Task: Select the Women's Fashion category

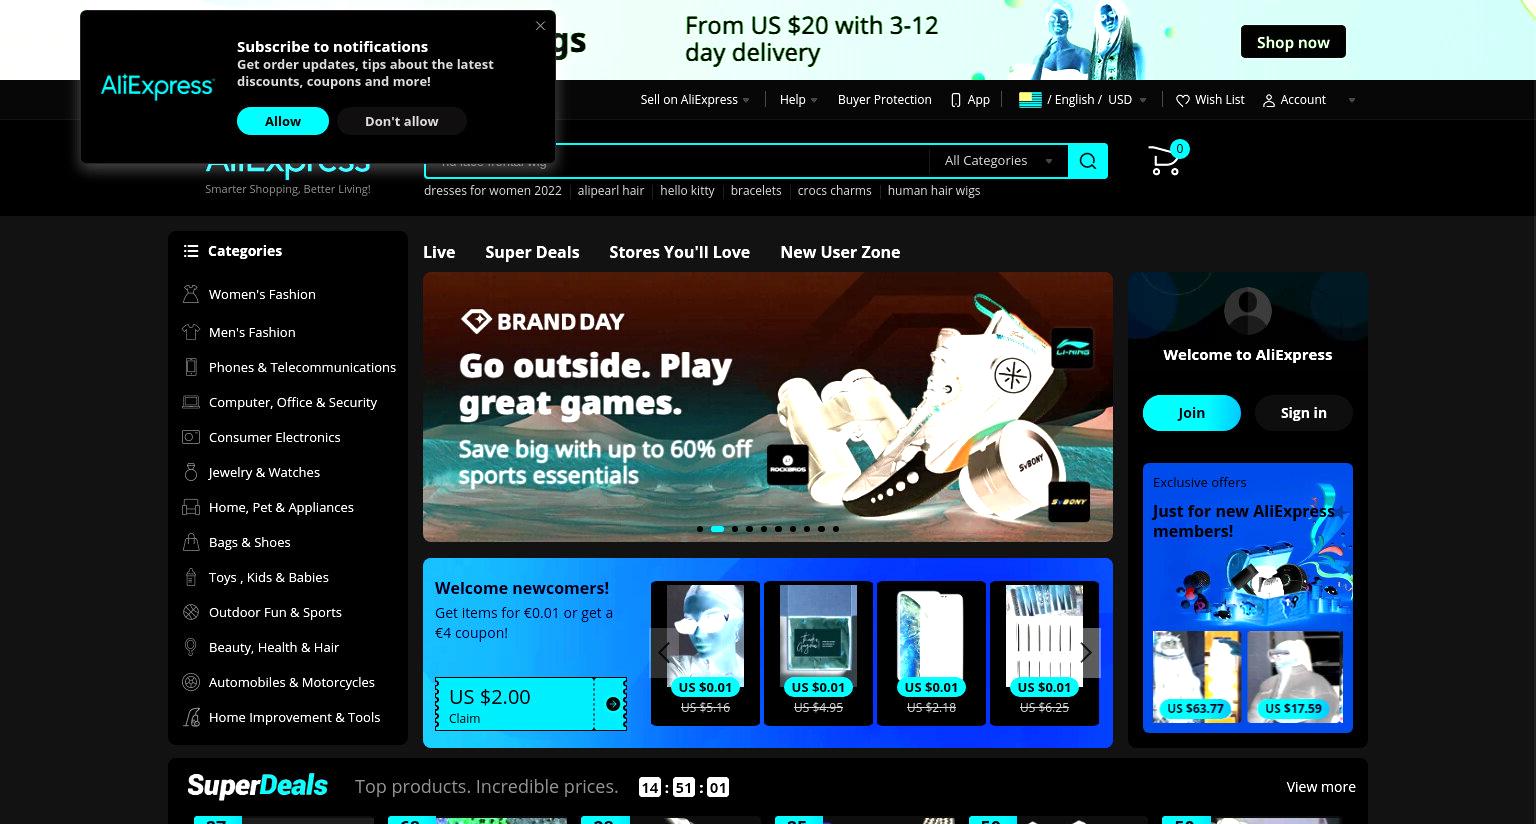Action: [x=262, y=294]
